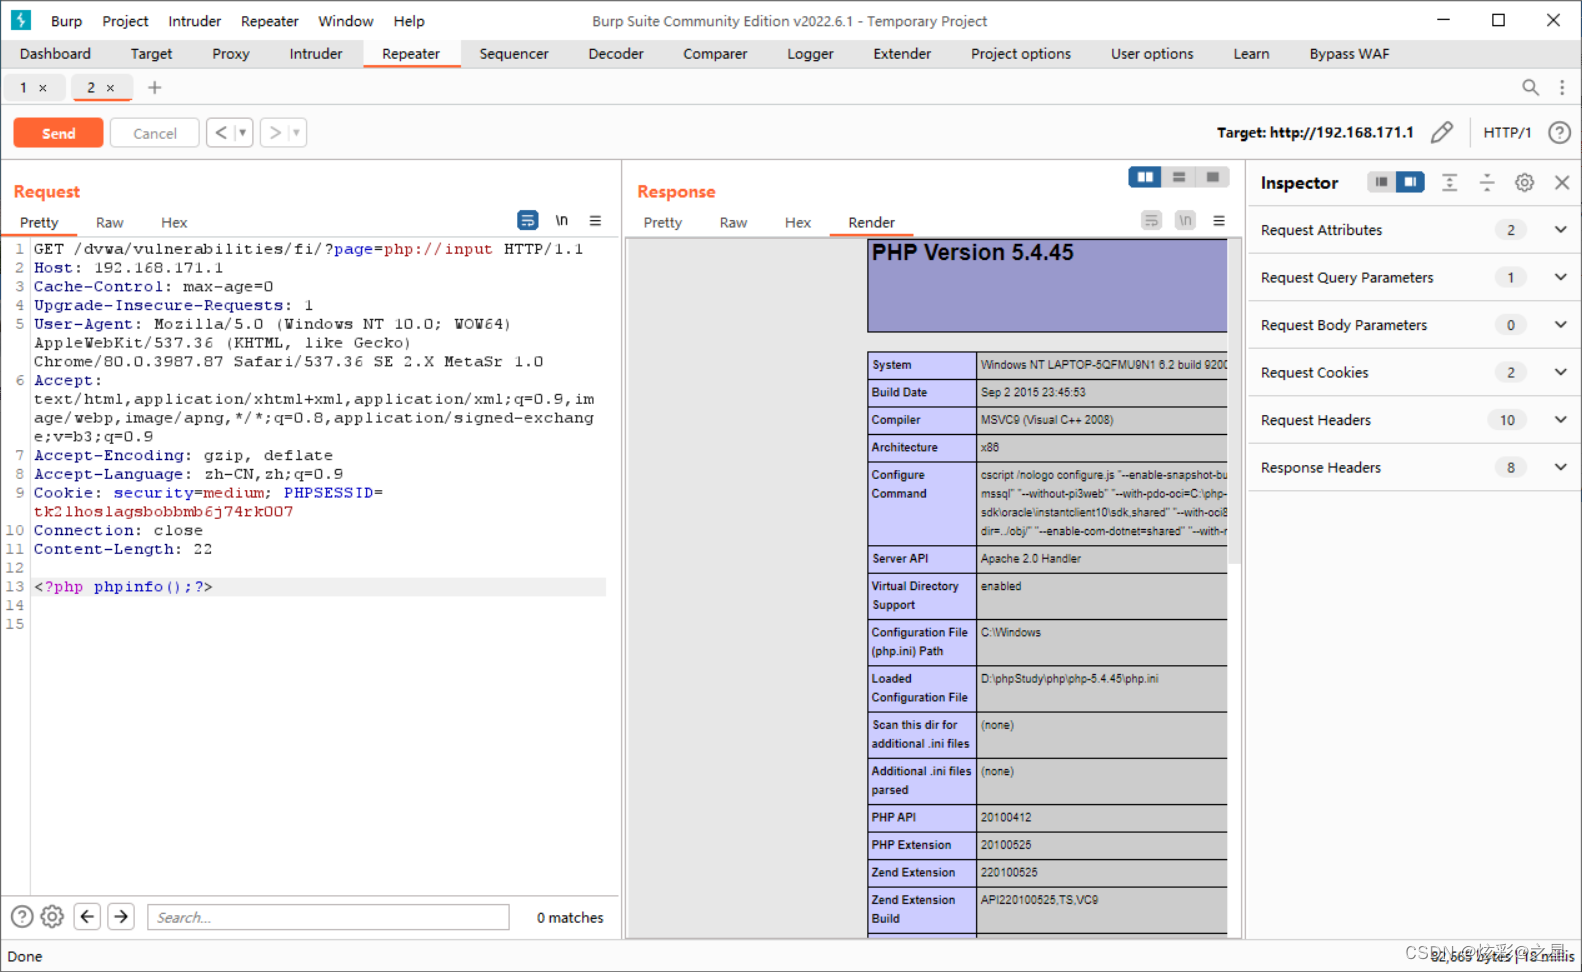Open the three-dot options menu near search
The image size is (1582, 972).
coord(1562,88)
